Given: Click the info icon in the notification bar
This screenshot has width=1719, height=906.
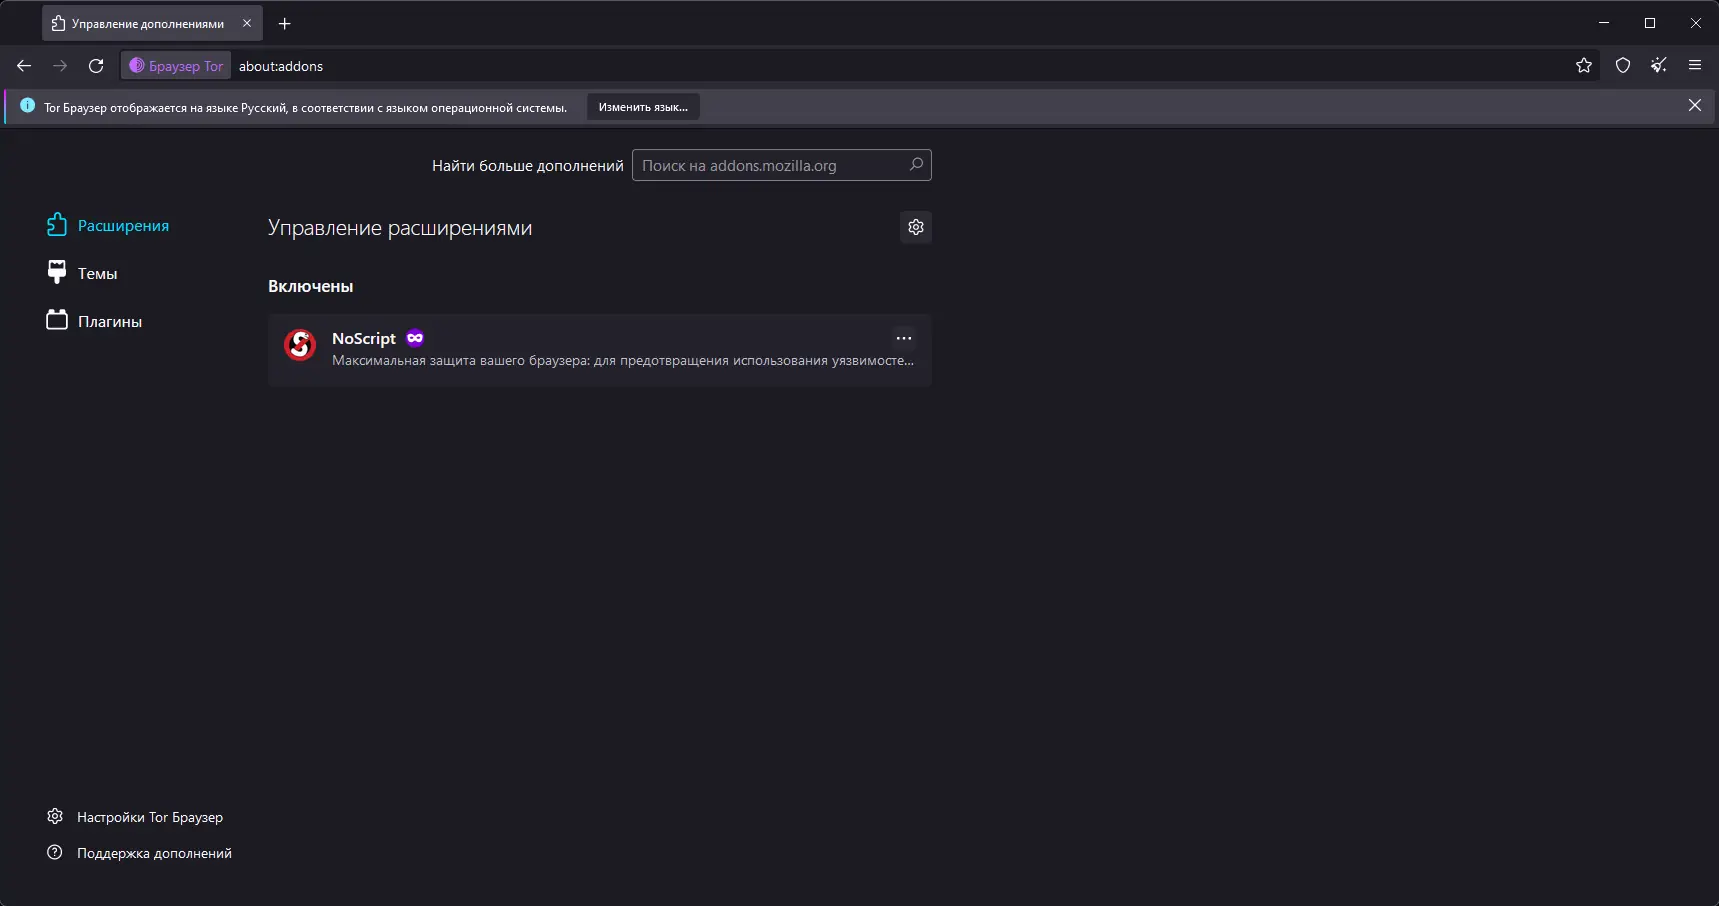Looking at the screenshot, I should click(27, 106).
